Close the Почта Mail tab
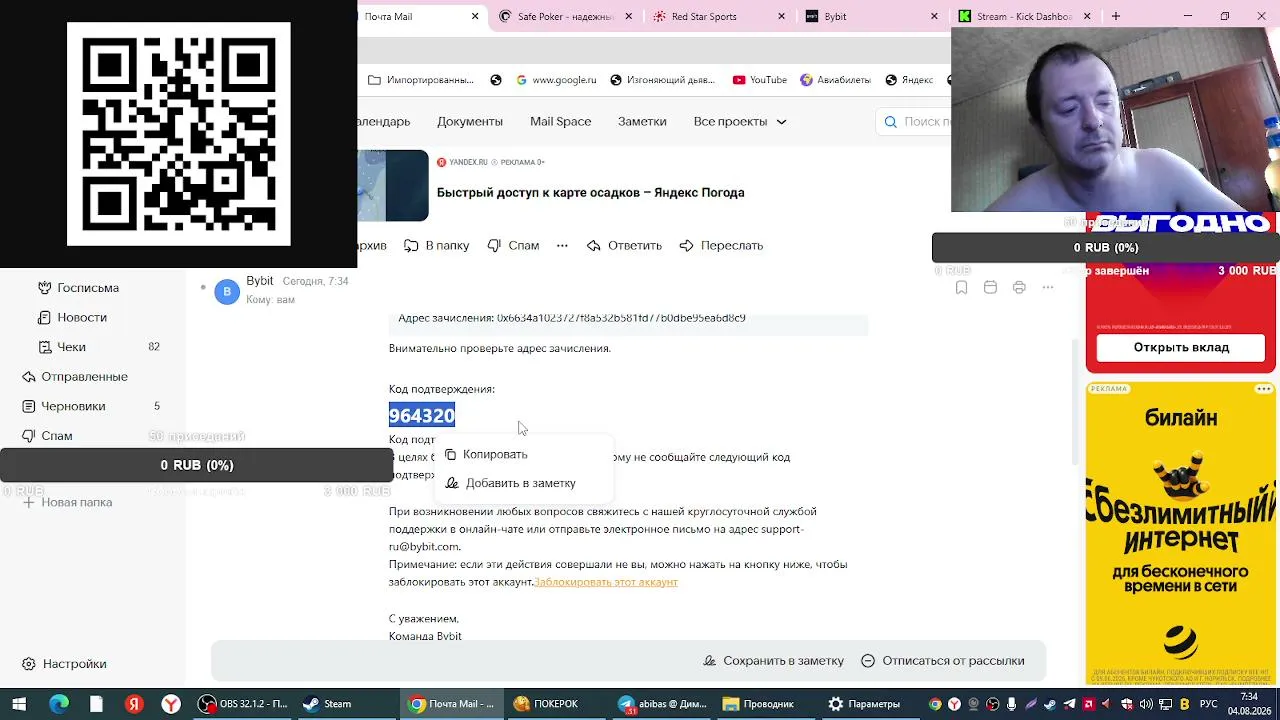The width and height of the screenshot is (1280, 720). 475,16
